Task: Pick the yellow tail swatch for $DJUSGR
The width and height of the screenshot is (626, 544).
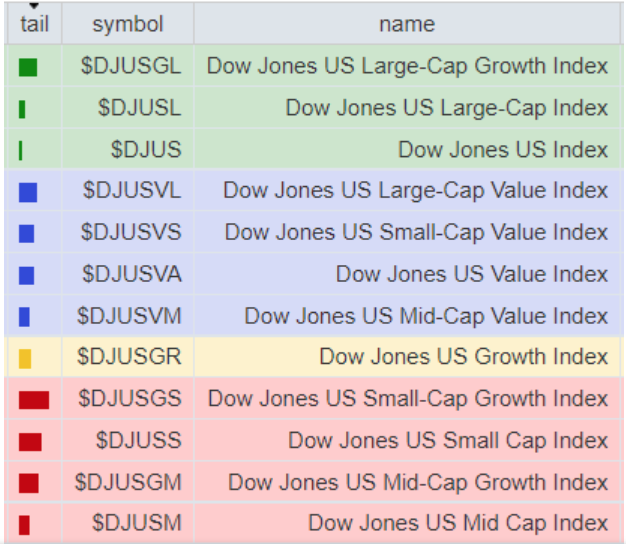Action: [x=25, y=358]
